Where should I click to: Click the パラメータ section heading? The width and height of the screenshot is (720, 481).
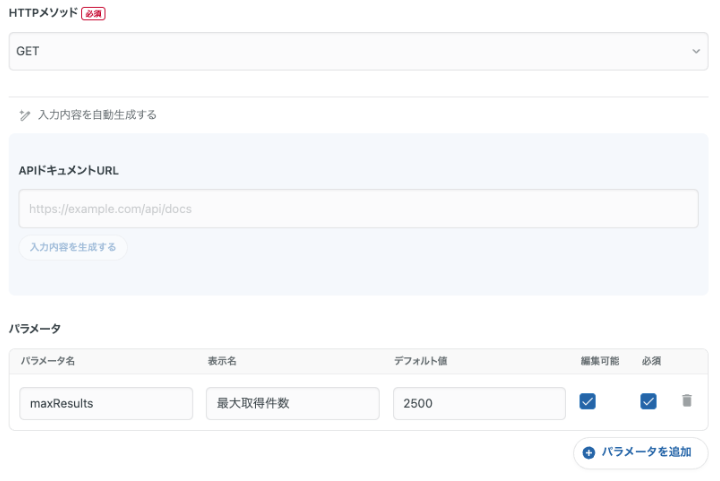pyautogui.click(x=35, y=328)
